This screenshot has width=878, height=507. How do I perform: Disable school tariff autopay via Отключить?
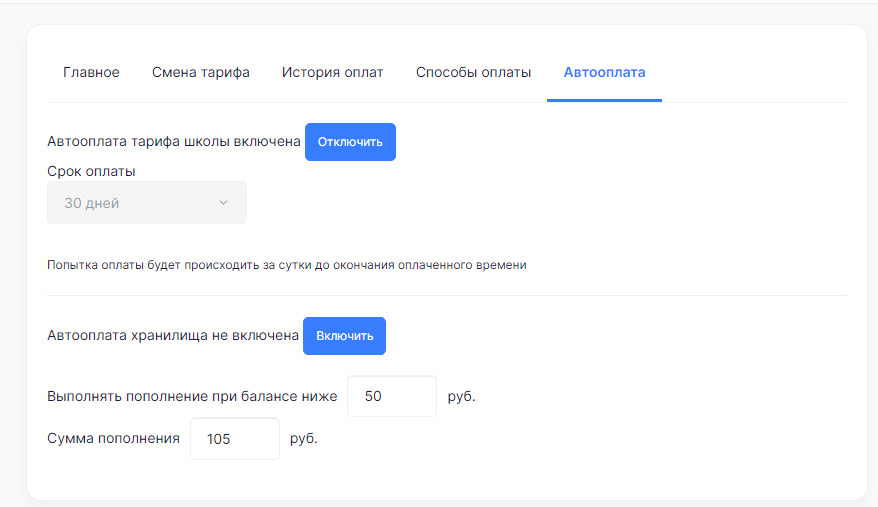click(x=351, y=142)
